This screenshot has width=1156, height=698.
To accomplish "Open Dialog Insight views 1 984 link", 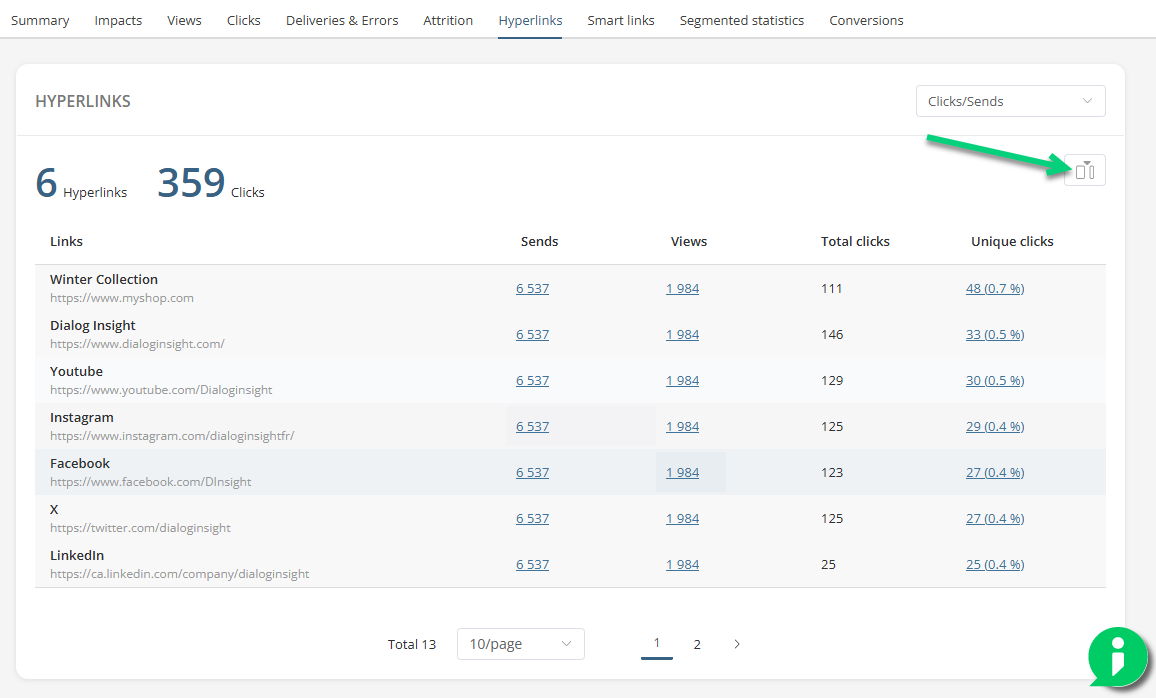I will click(683, 335).
